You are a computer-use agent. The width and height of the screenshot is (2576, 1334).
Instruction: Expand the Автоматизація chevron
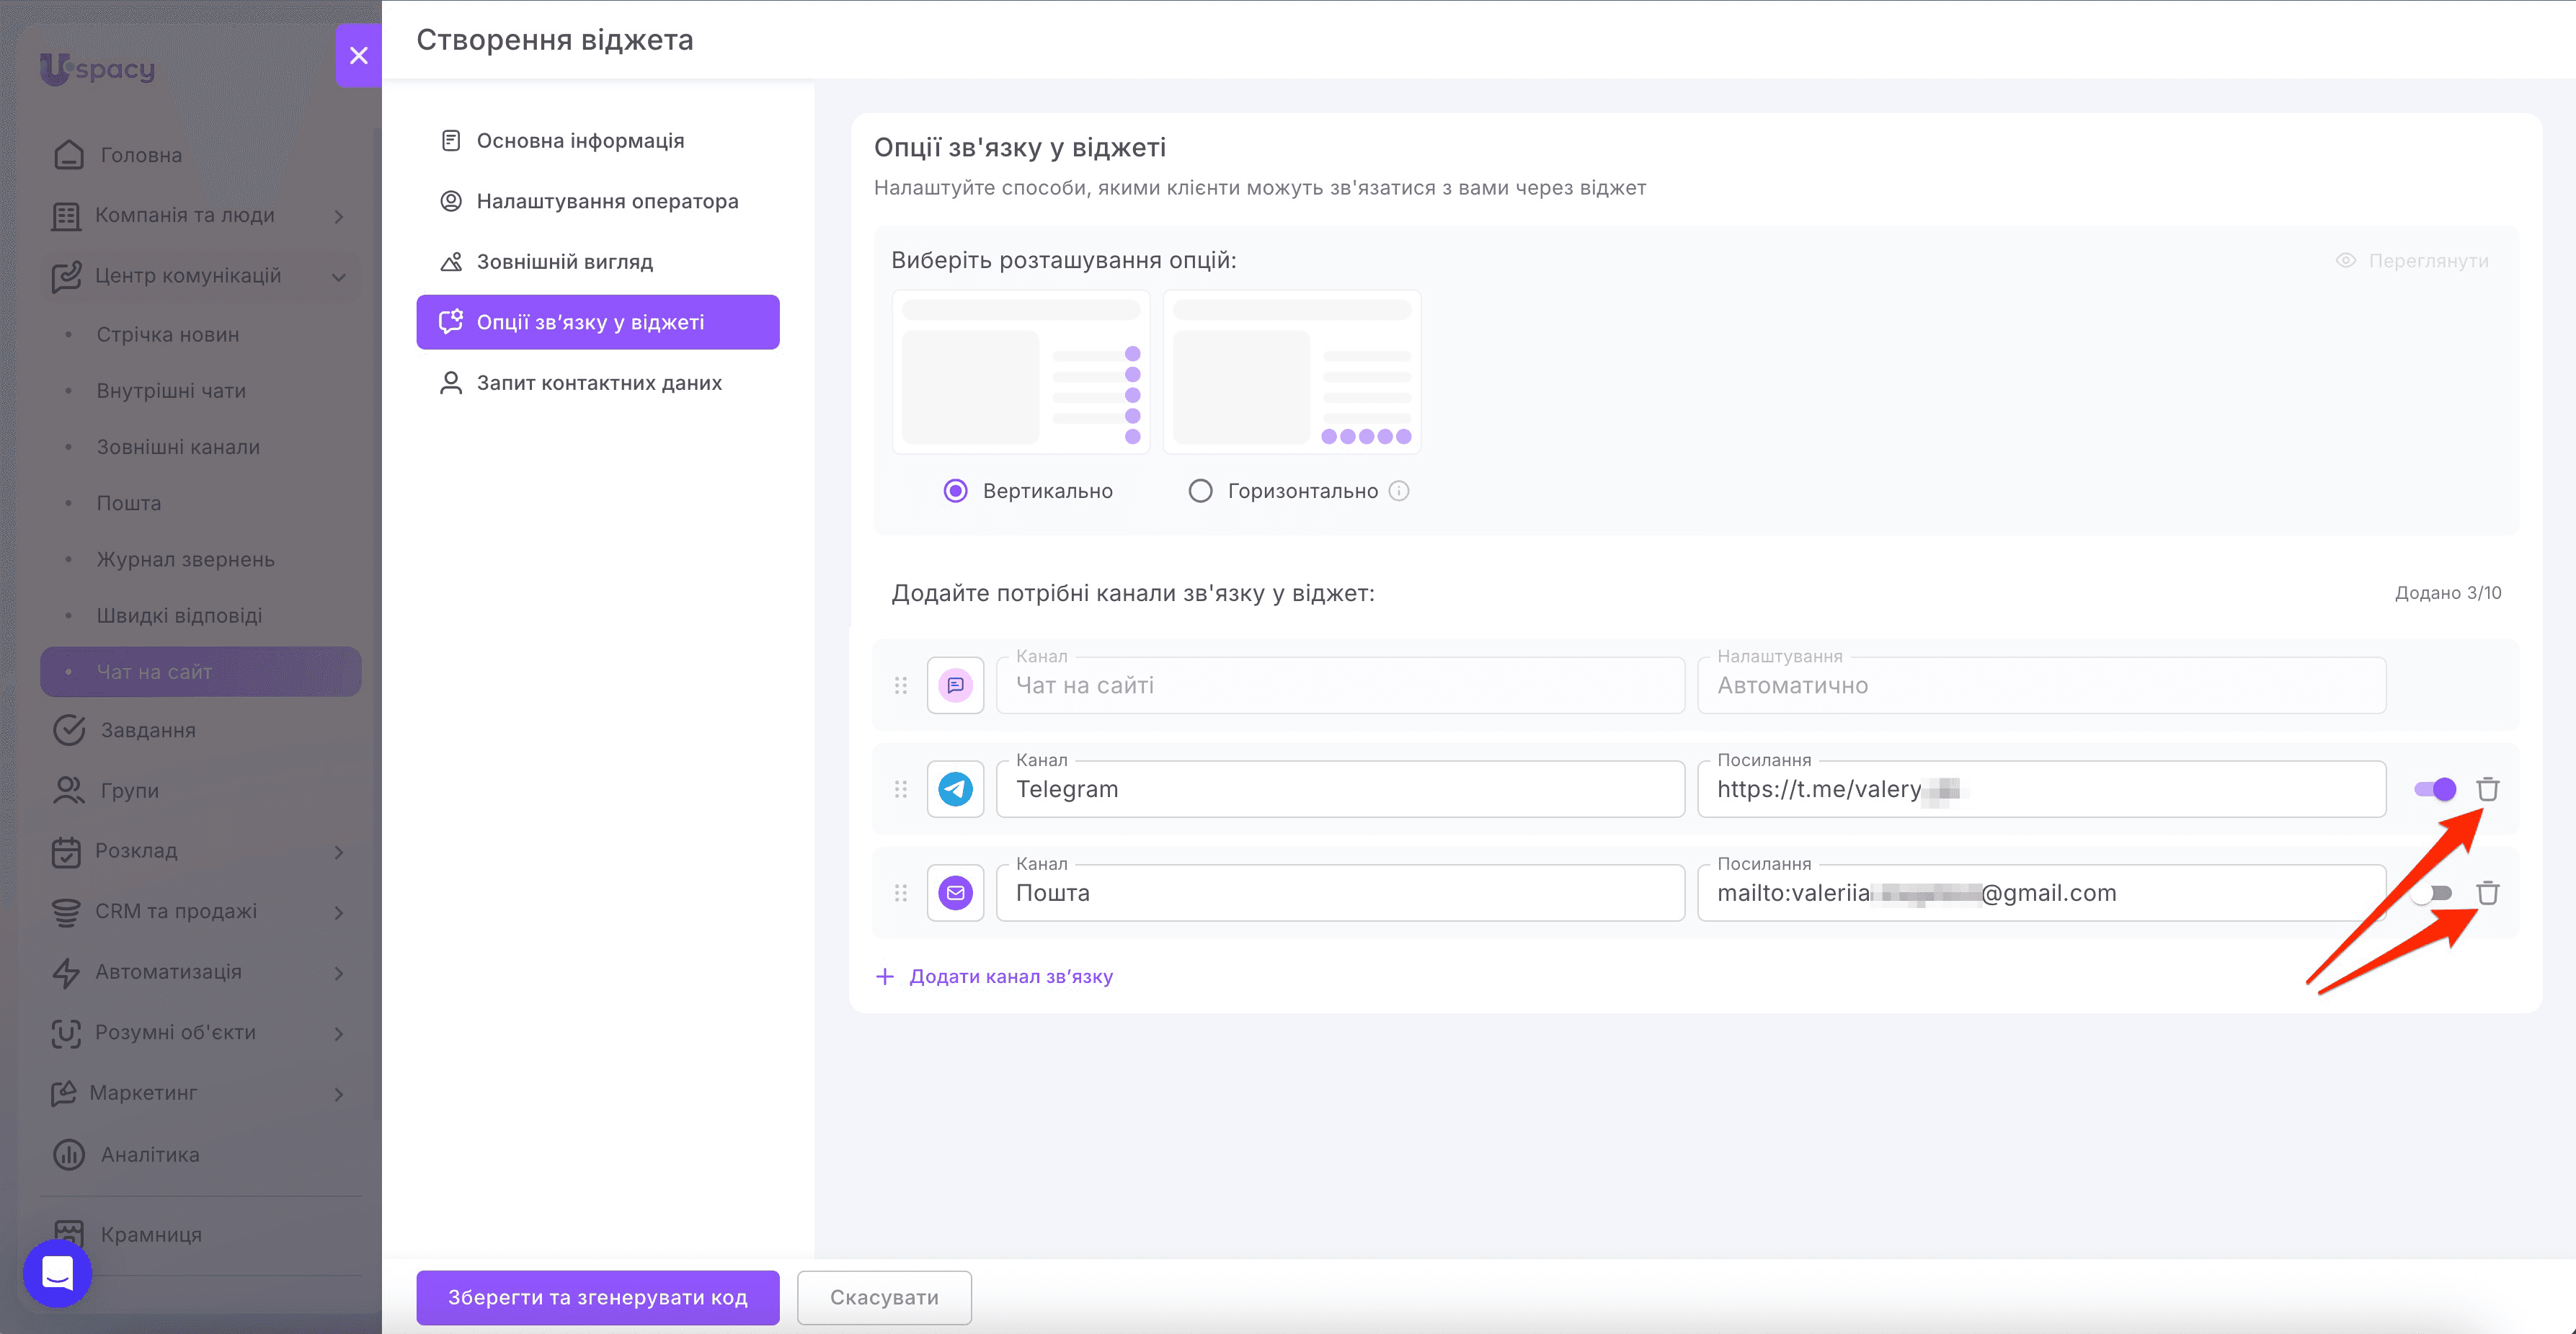[x=339, y=973]
